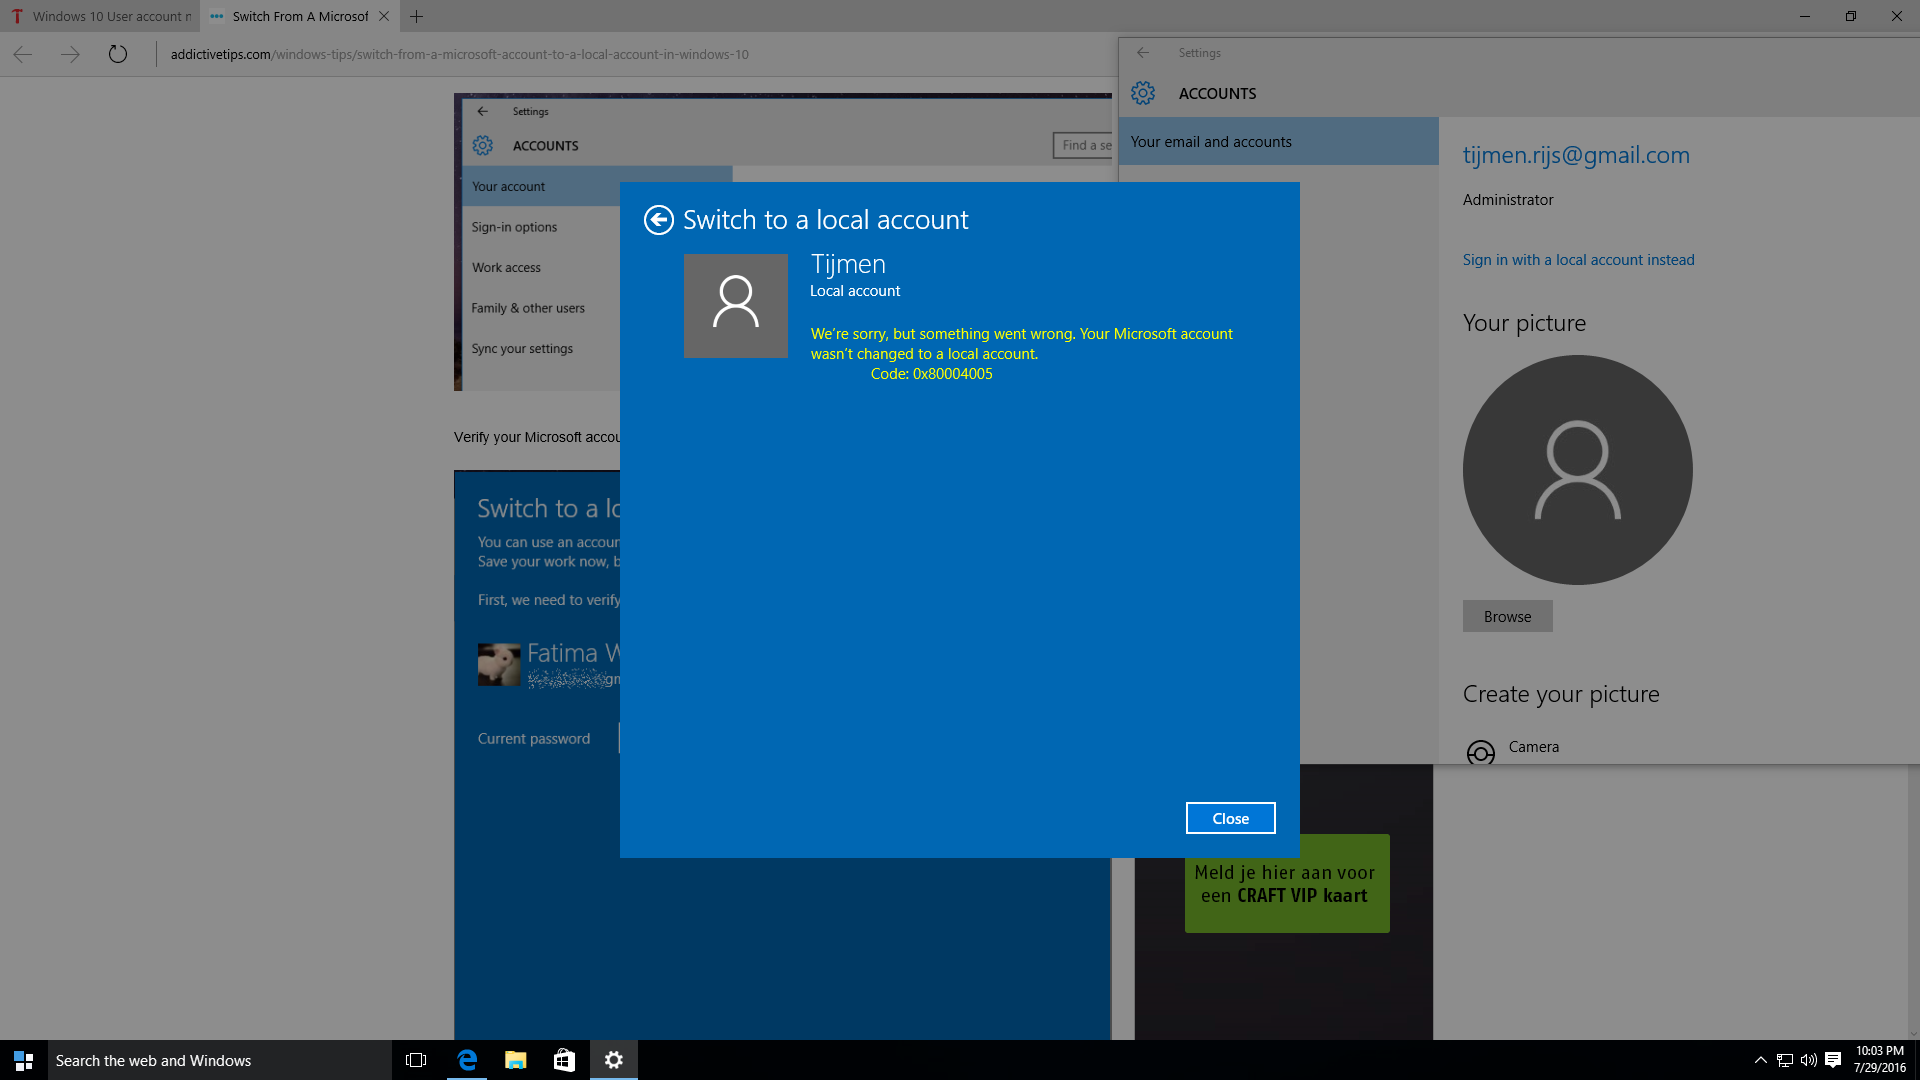Click Work access in the article screenshot

506,268
